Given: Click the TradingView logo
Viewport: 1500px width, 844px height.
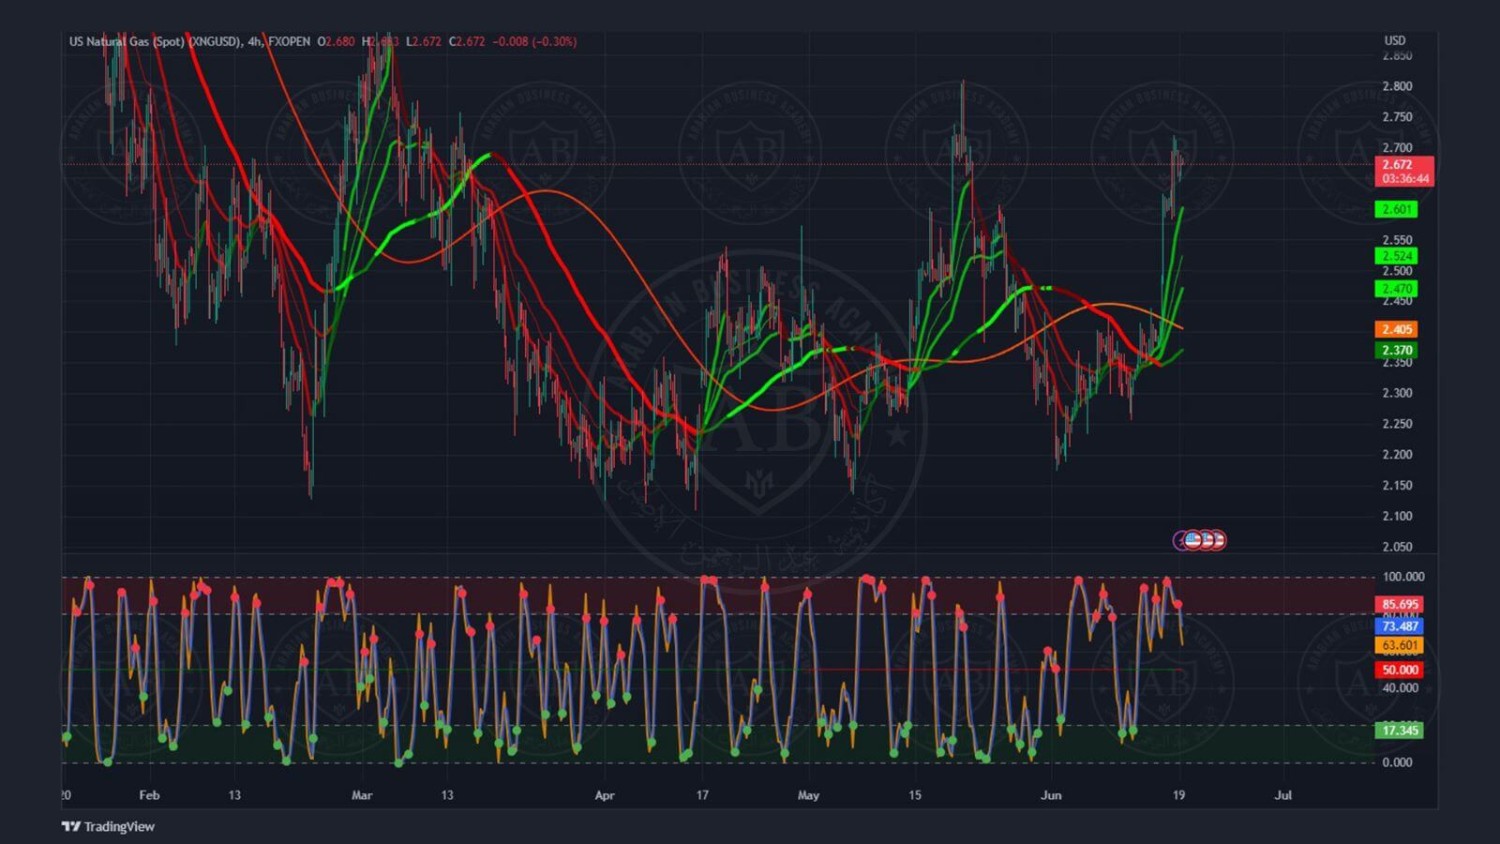Looking at the screenshot, I should tap(108, 826).
